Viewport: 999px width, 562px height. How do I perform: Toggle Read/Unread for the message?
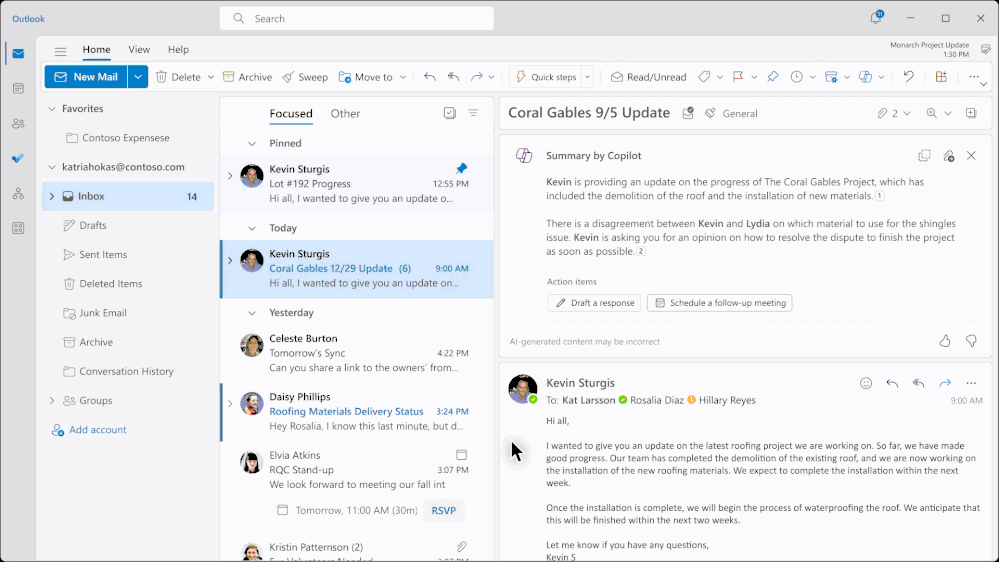click(x=649, y=77)
